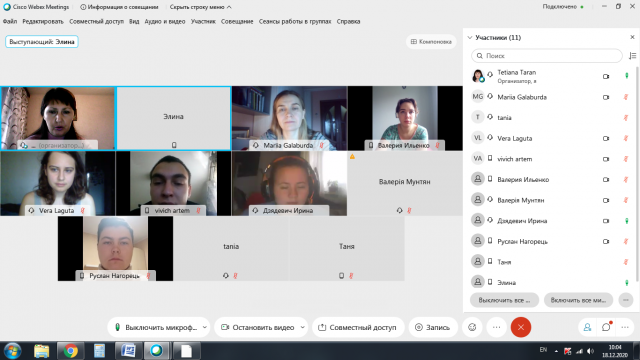Expand video options arrow beside Остановить видео
This screenshot has height=360, width=640.
click(x=302, y=327)
